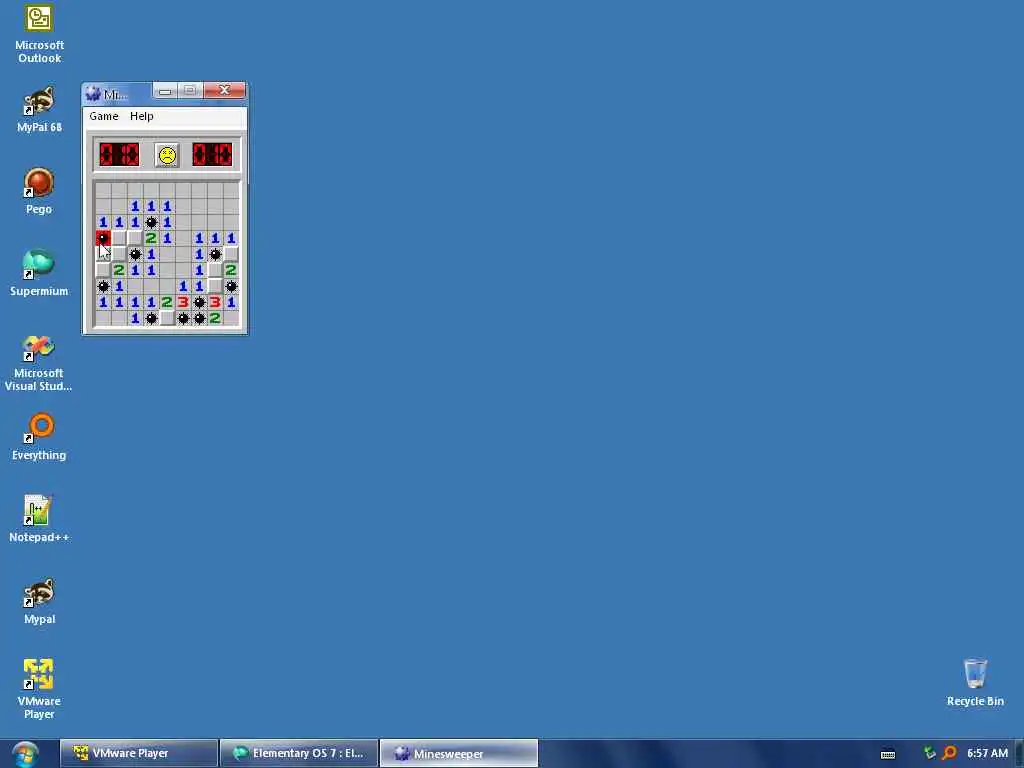
Task: Click the green 2 in the bottom grid row
Action: tap(215, 318)
